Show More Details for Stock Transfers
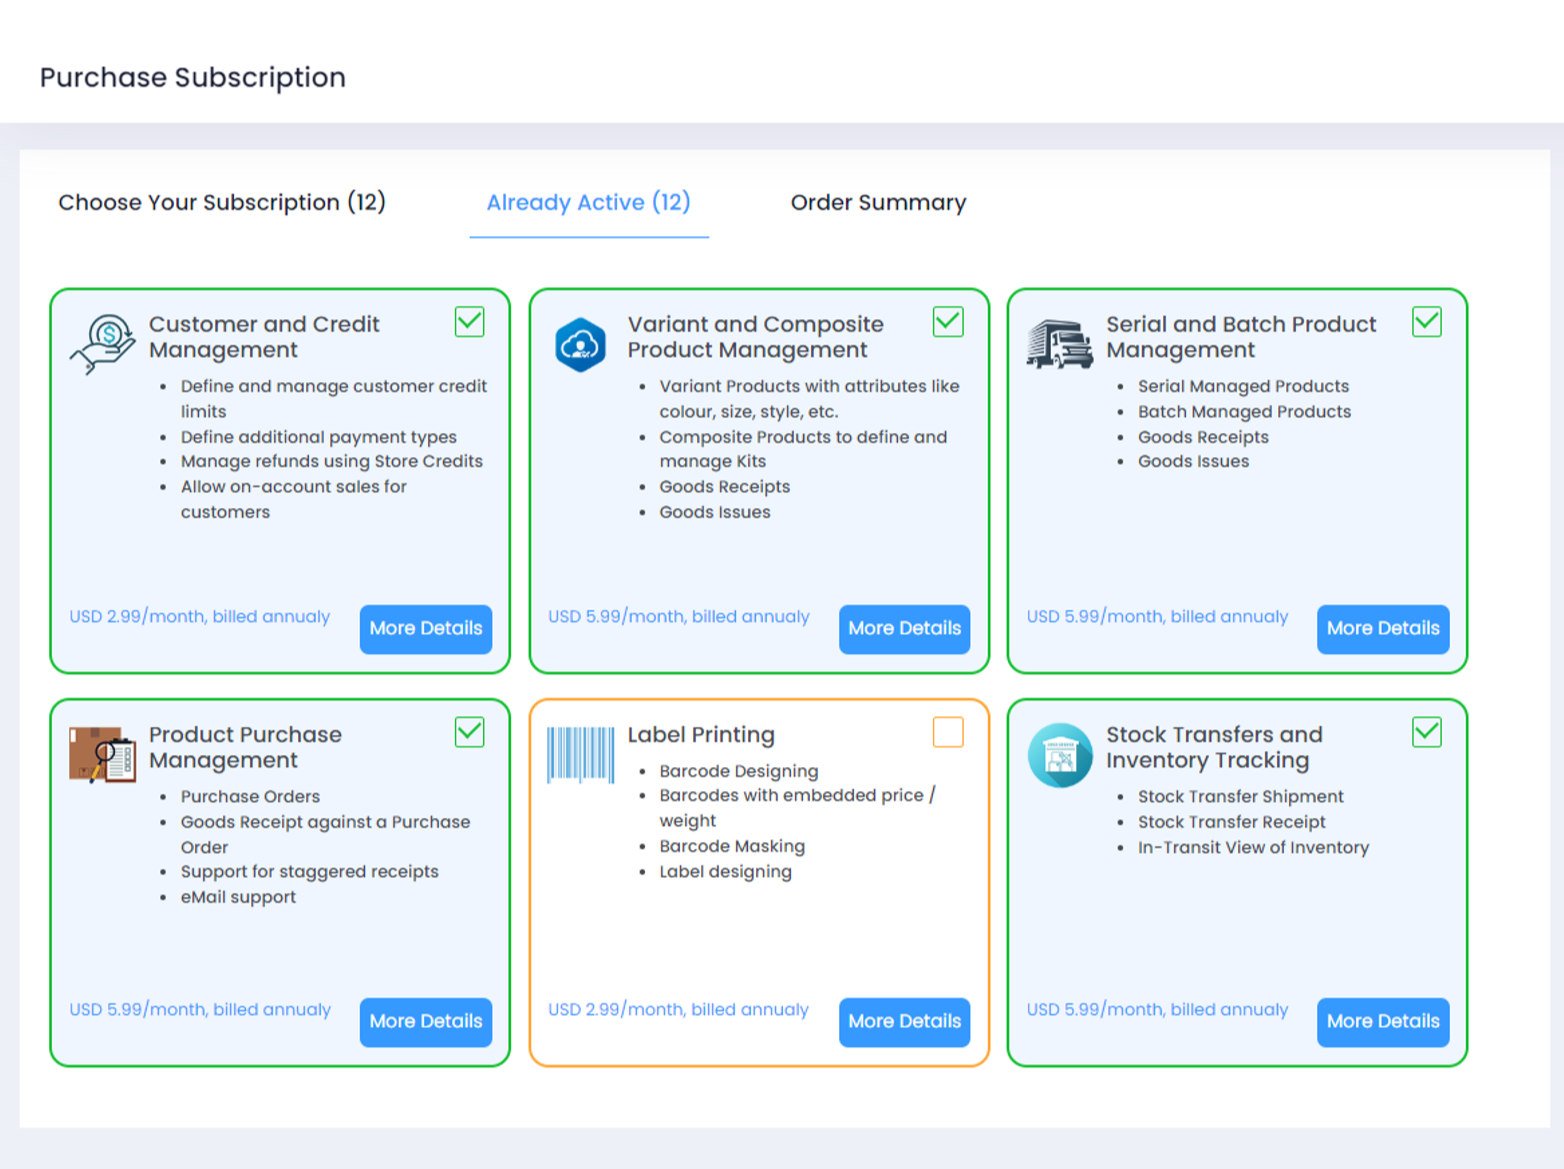Image resolution: width=1564 pixels, height=1169 pixels. (1382, 1022)
